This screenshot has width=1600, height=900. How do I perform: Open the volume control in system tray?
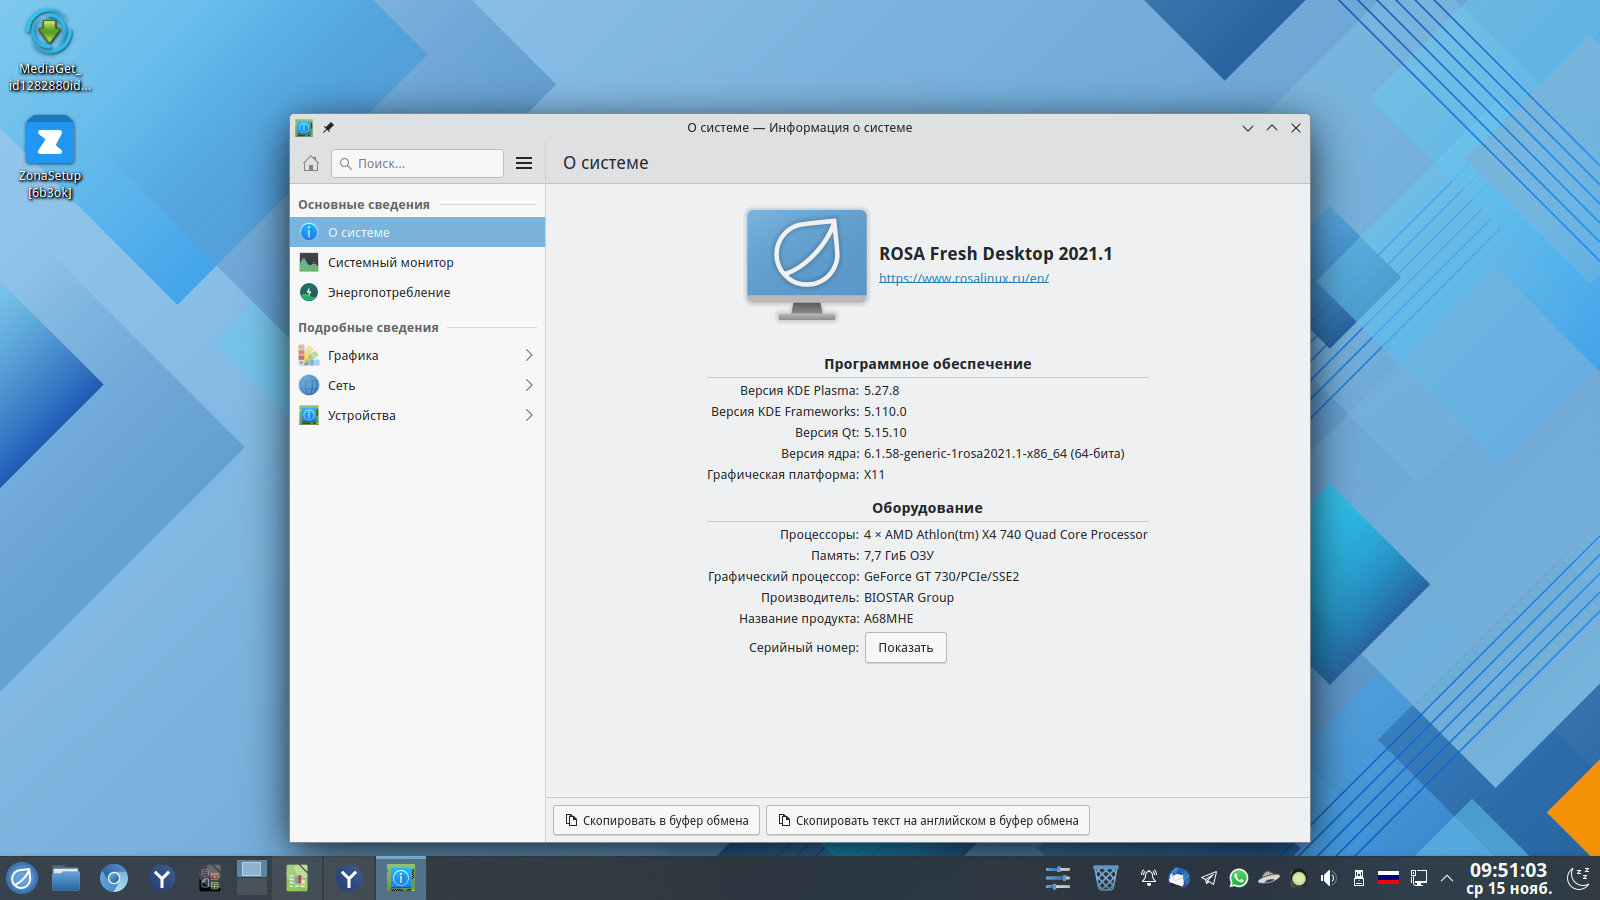tap(1328, 878)
